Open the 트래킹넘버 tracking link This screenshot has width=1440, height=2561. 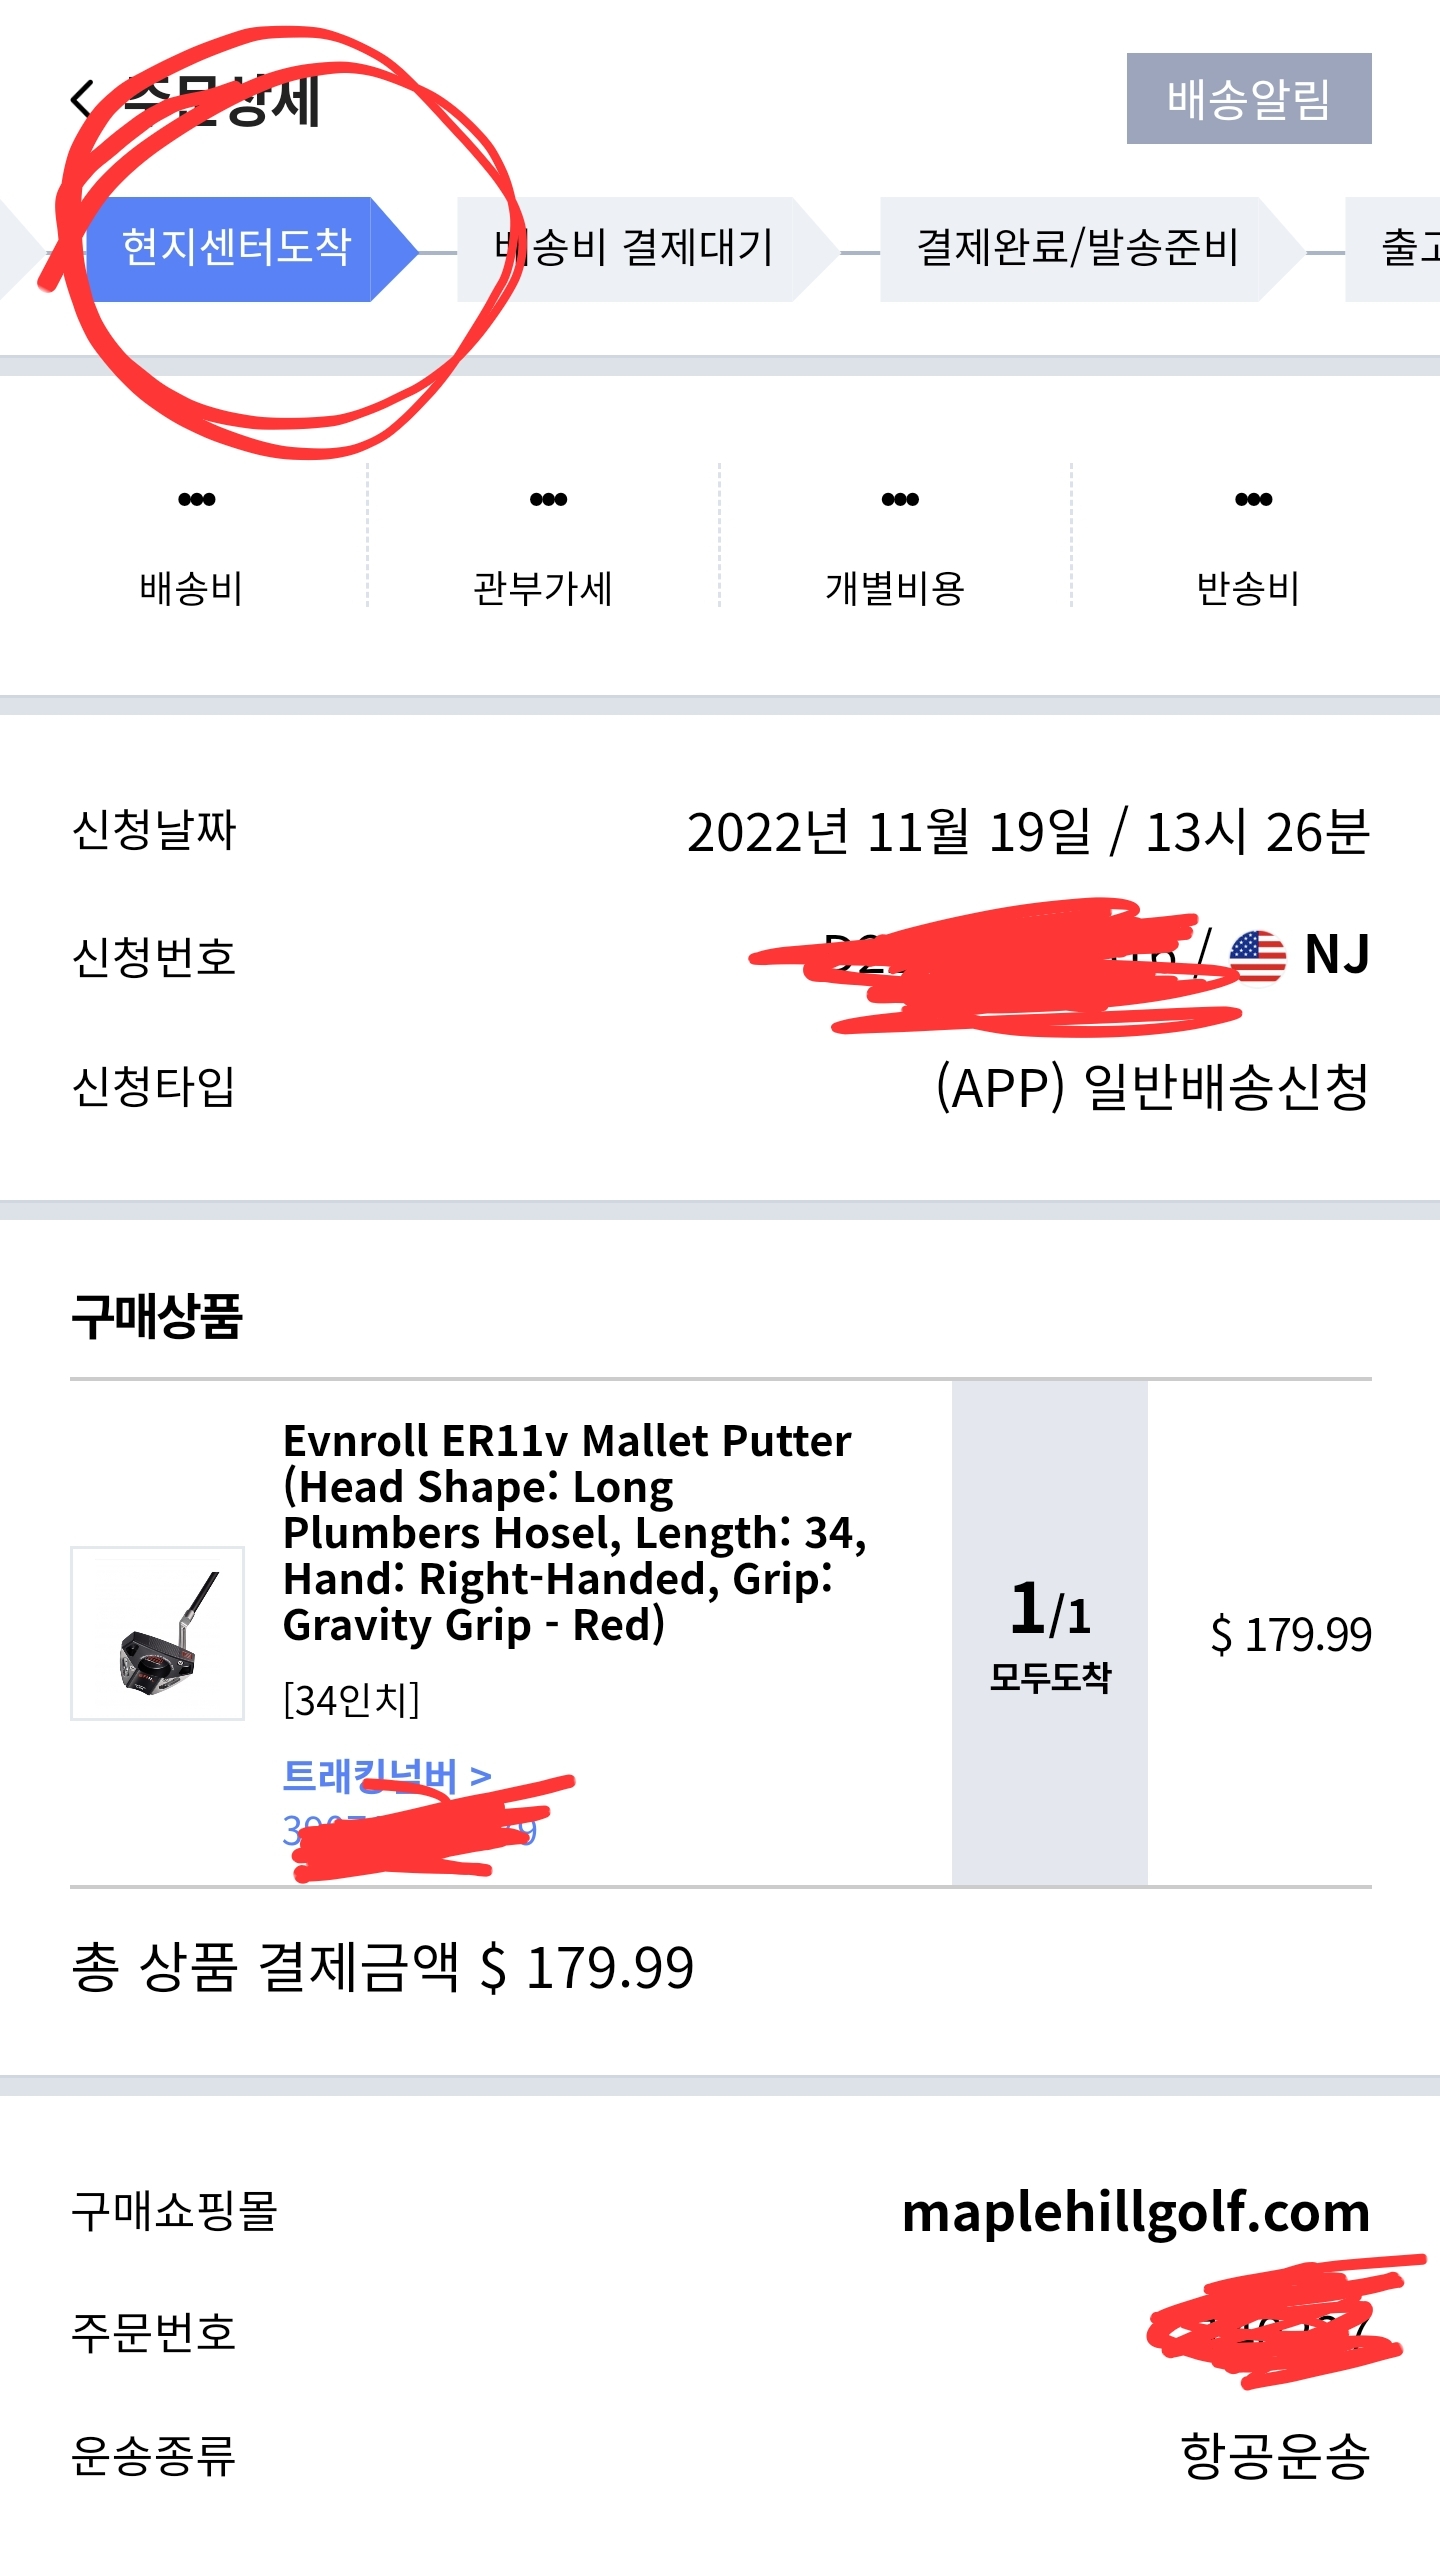click(387, 1776)
